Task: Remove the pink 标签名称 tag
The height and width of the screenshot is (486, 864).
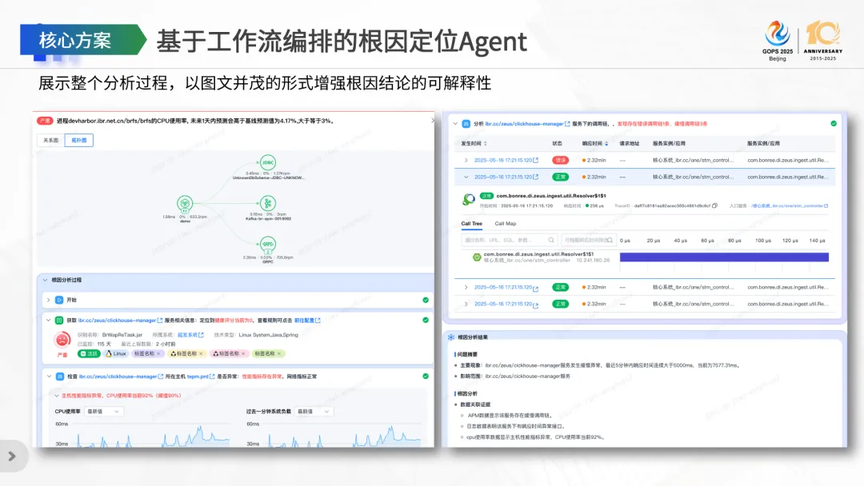Action: (243, 354)
